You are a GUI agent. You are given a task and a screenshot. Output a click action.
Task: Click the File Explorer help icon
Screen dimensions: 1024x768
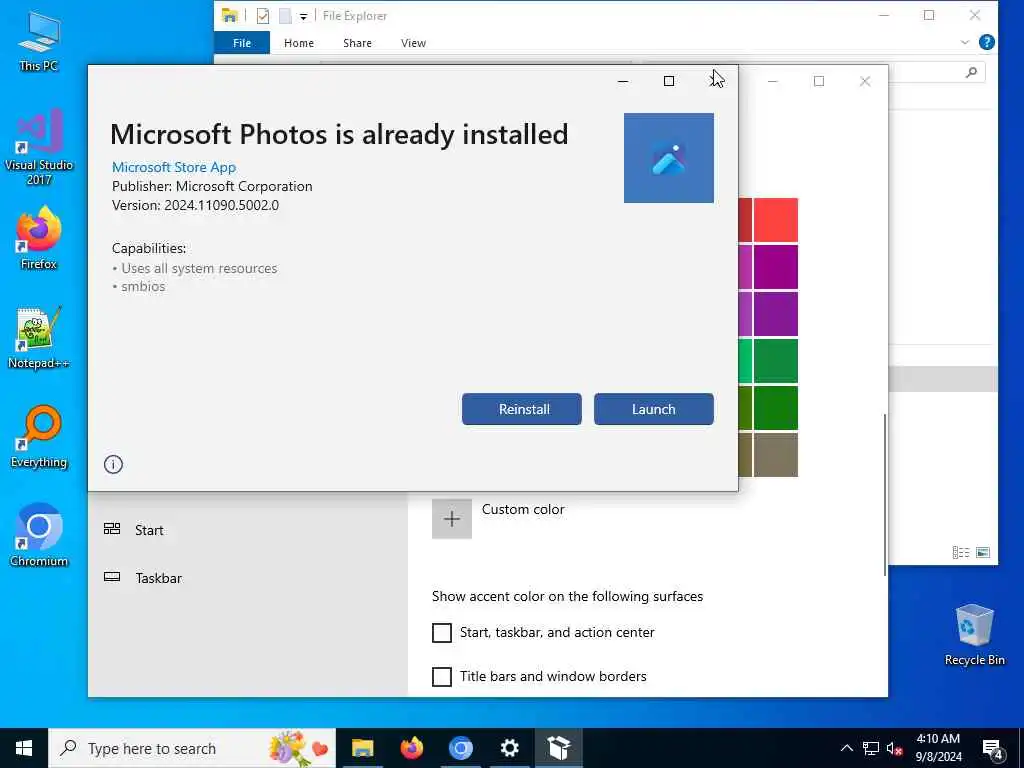[x=986, y=42]
